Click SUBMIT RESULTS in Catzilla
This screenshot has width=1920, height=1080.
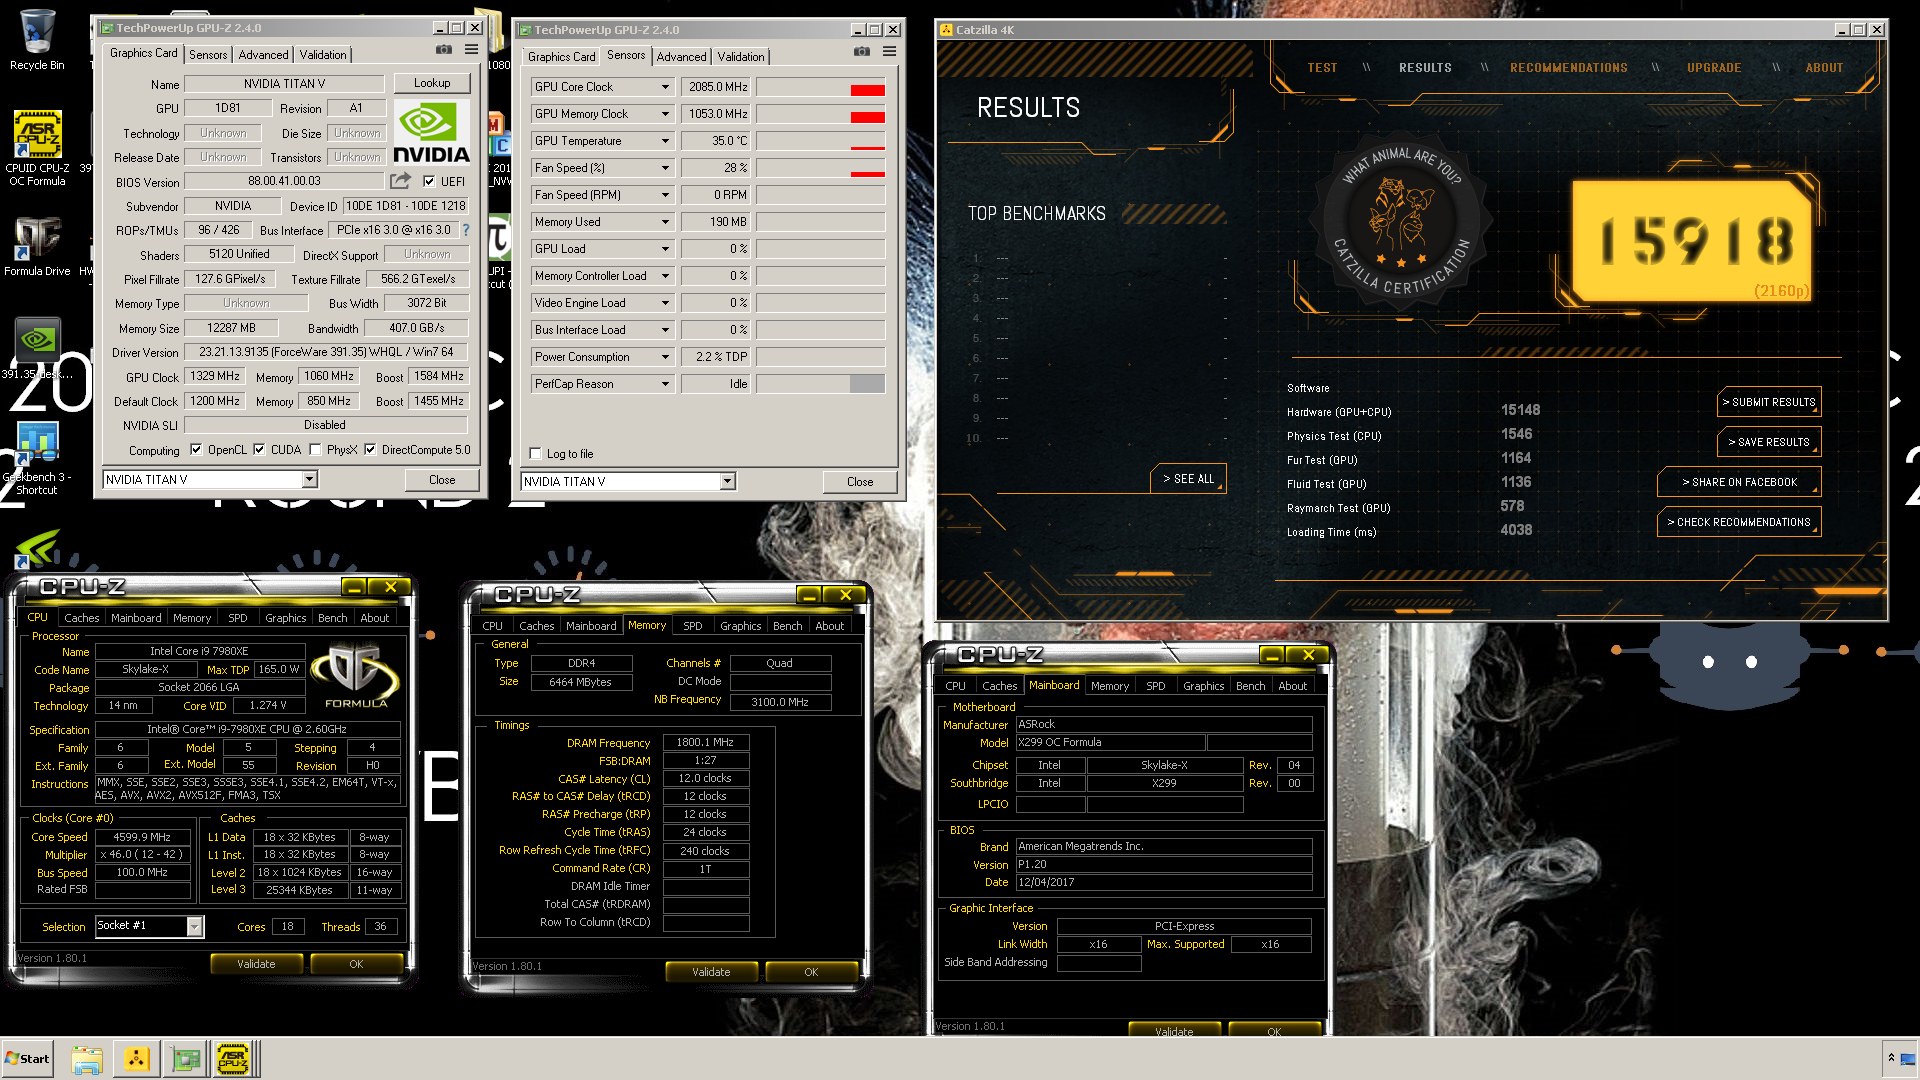[1769, 402]
